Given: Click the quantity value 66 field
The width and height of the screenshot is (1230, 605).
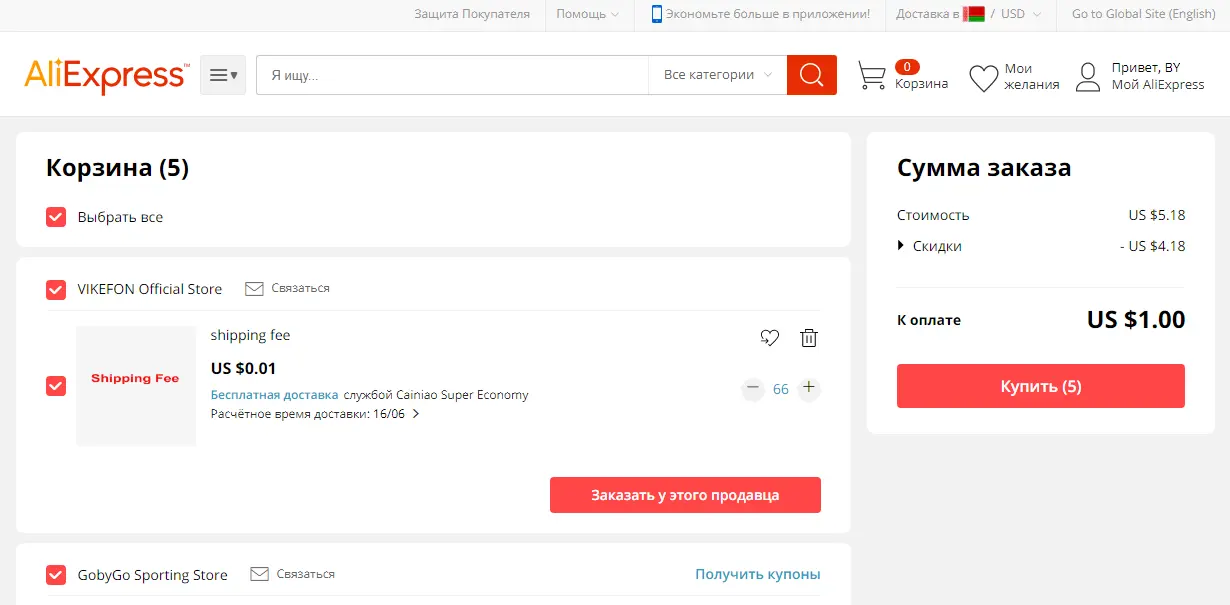Looking at the screenshot, I should [781, 388].
